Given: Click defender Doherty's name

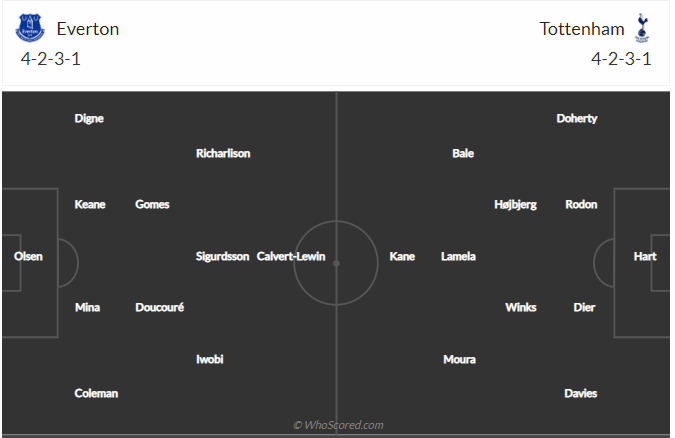Looking at the screenshot, I should [x=577, y=118].
